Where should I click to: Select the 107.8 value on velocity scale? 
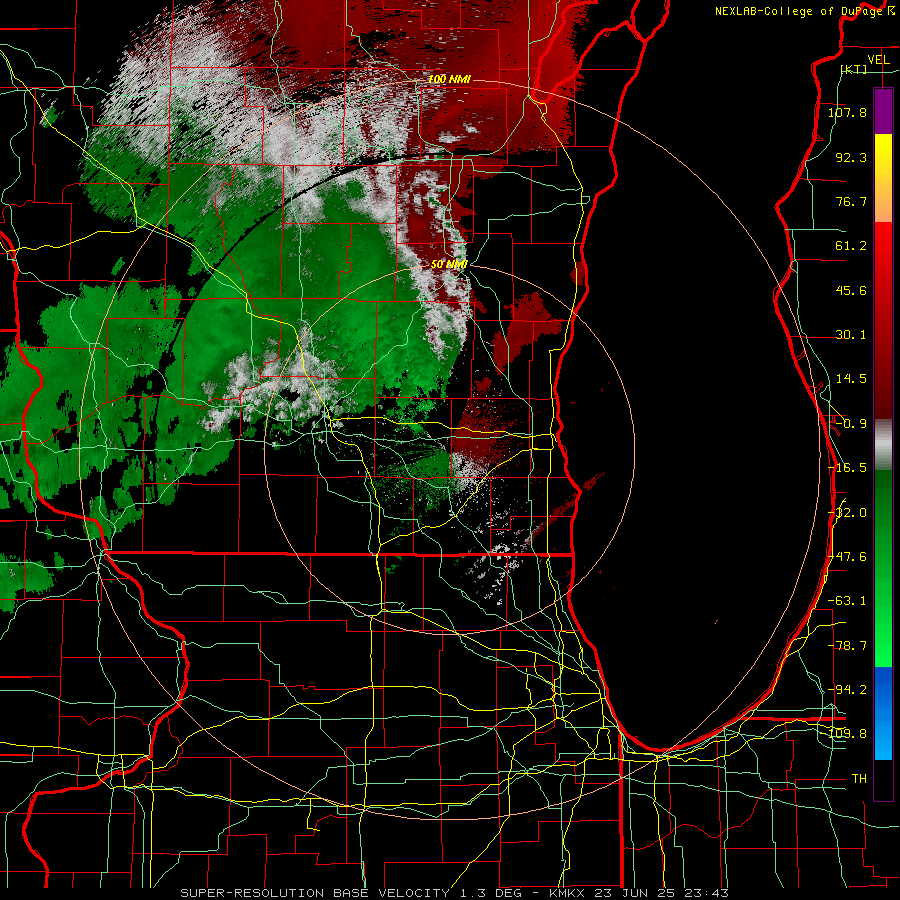[847, 112]
